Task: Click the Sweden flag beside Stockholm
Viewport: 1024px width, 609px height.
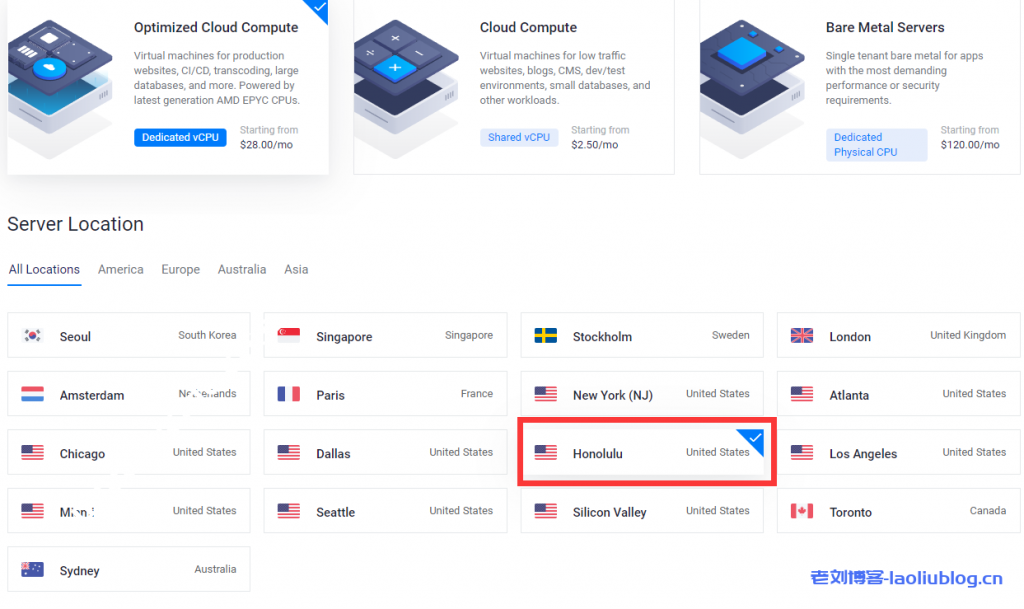Action: point(546,336)
